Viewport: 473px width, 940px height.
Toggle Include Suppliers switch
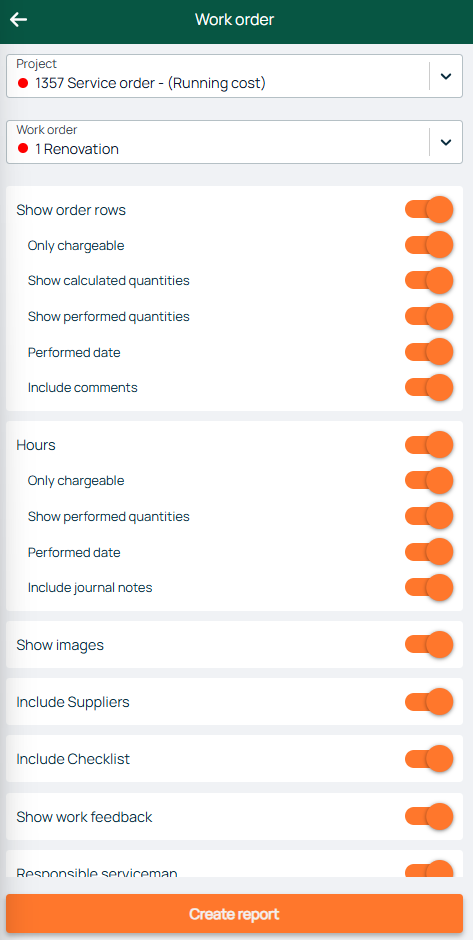coord(429,702)
